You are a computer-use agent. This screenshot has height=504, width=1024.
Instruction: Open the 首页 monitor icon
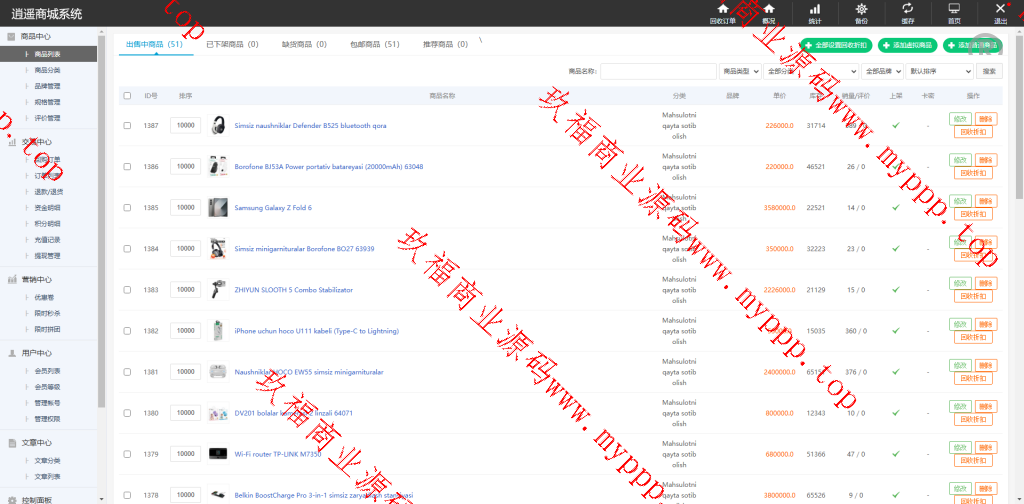tap(954, 12)
